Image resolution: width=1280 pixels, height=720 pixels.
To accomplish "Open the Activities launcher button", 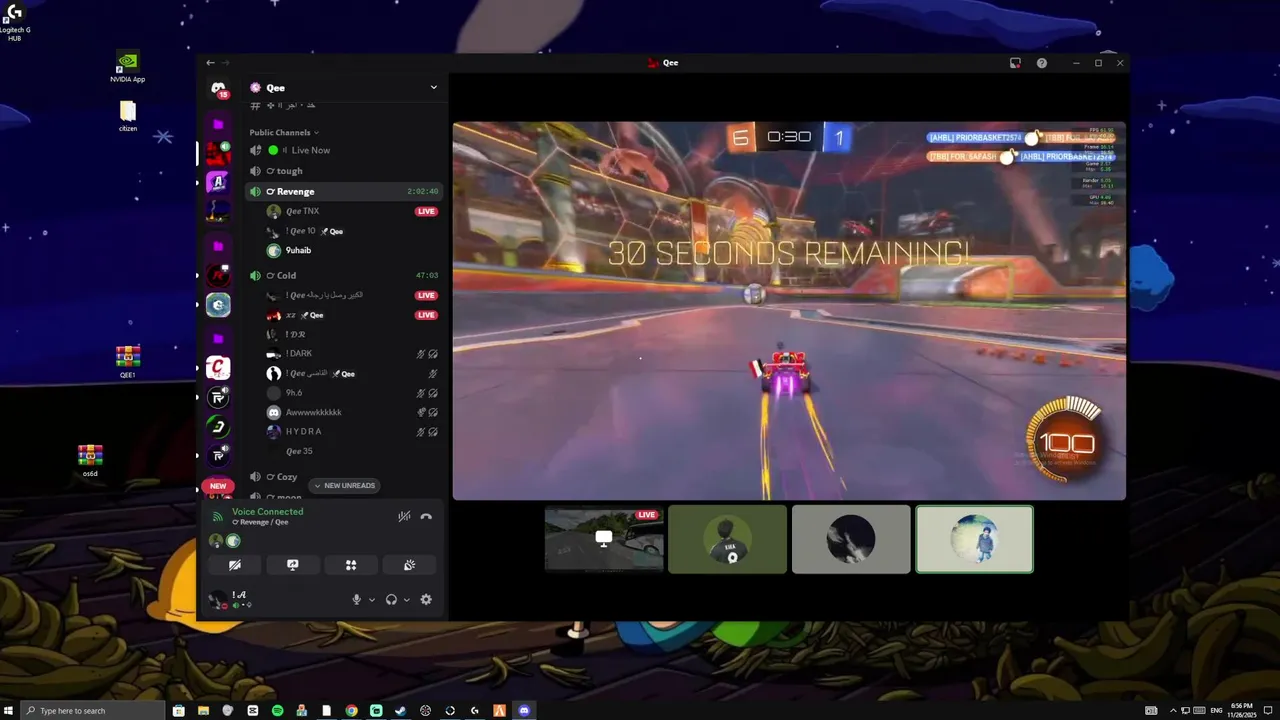I will tap(351, 565).
